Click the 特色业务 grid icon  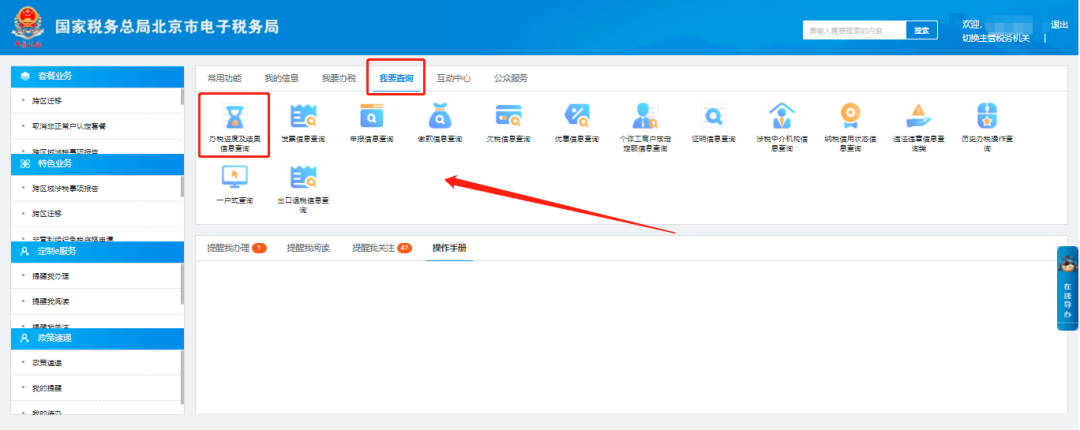25,163
